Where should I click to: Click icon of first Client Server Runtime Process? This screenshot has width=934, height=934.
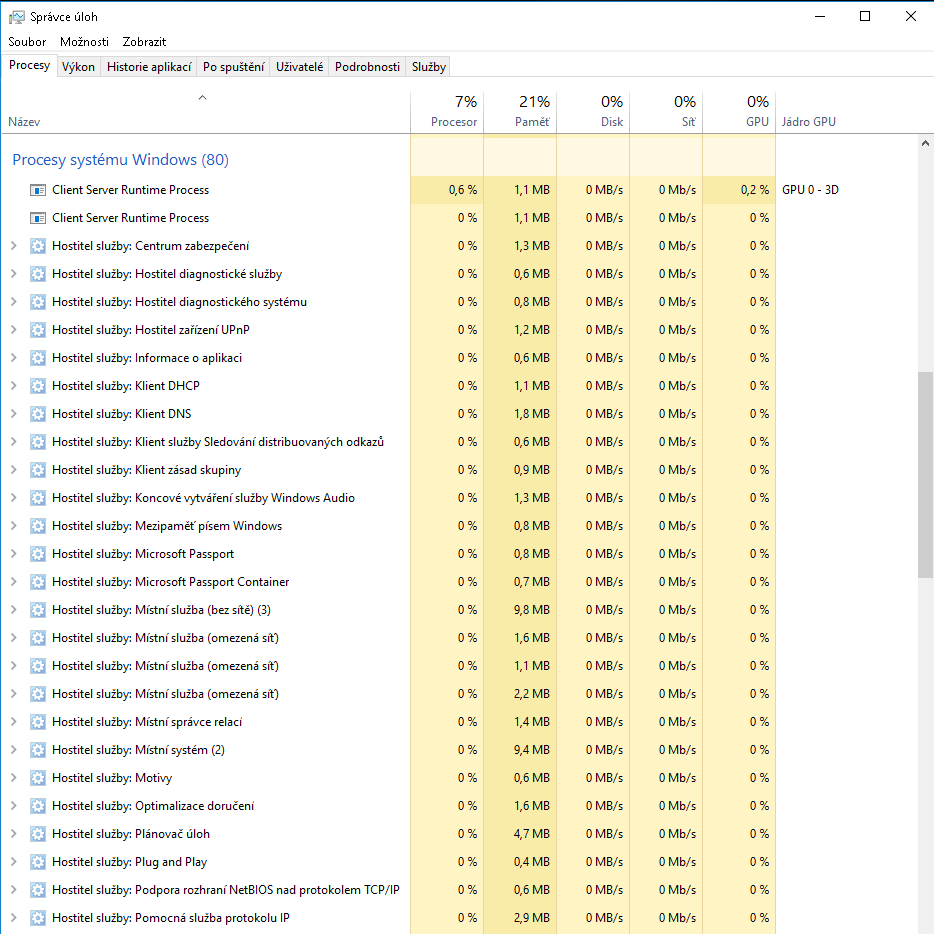point(38,190)
